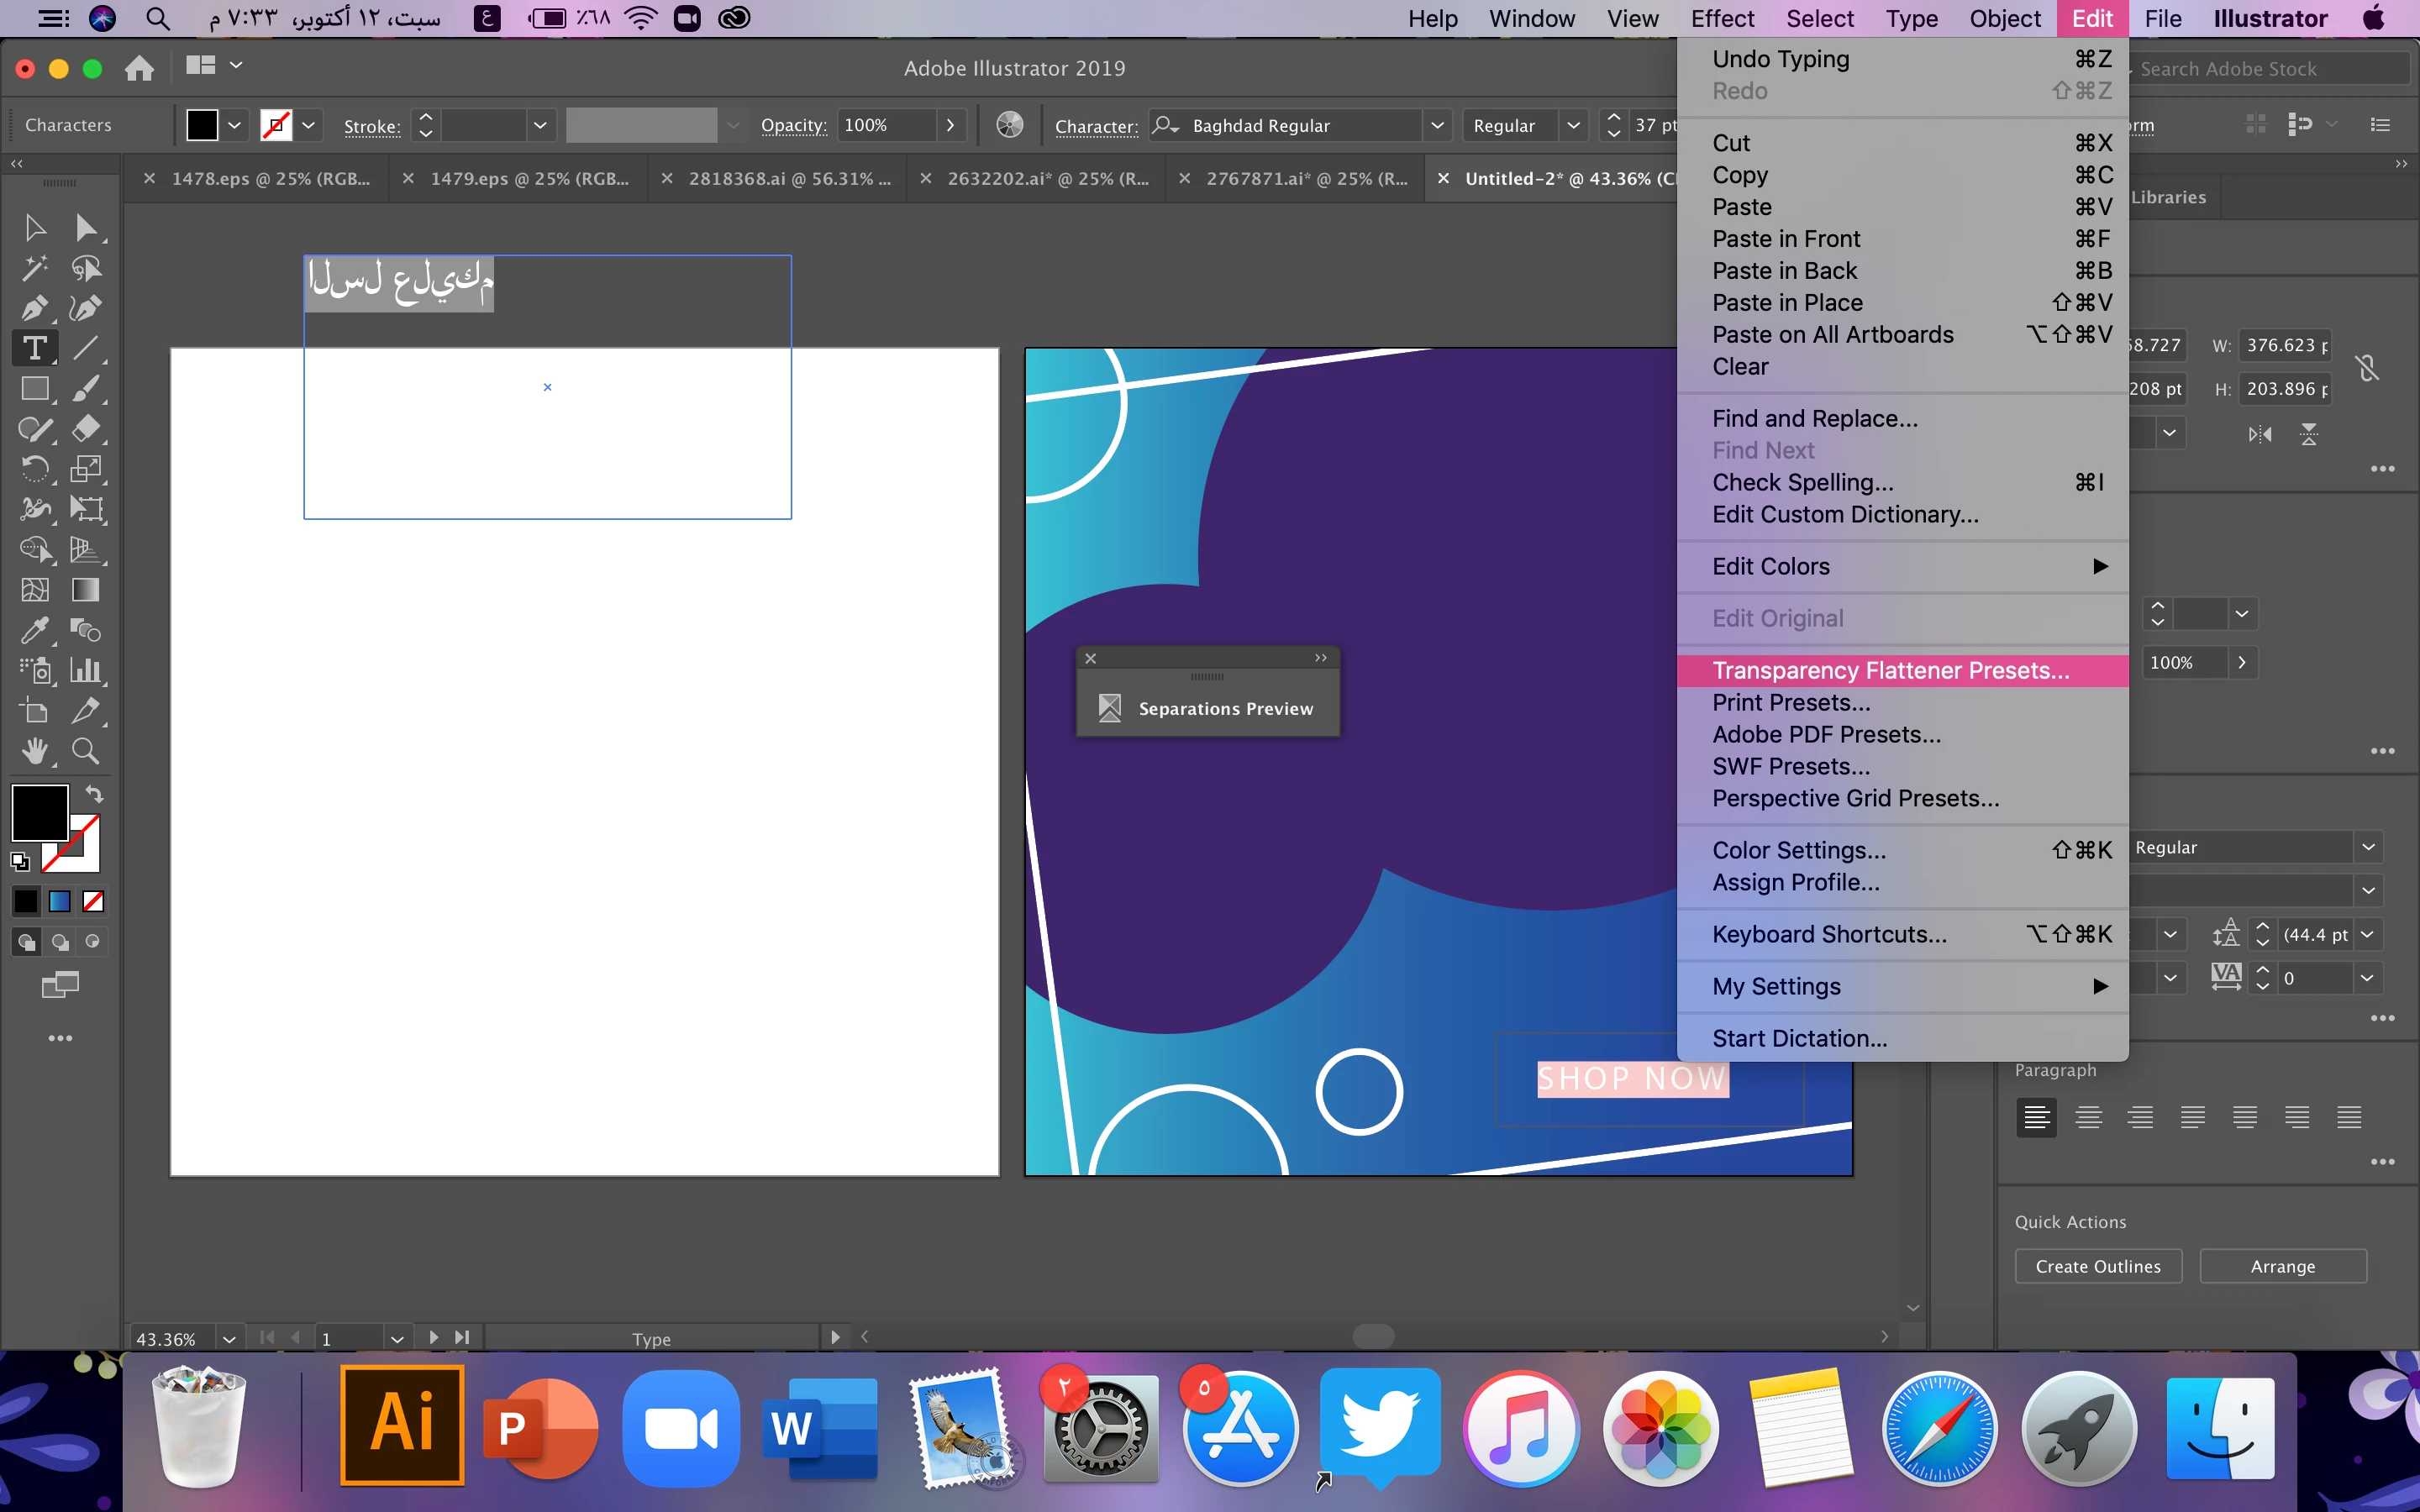Screen dimensions: 2420x1512
Task: Select the Magic Wand tool
Action: pos(34,268)
